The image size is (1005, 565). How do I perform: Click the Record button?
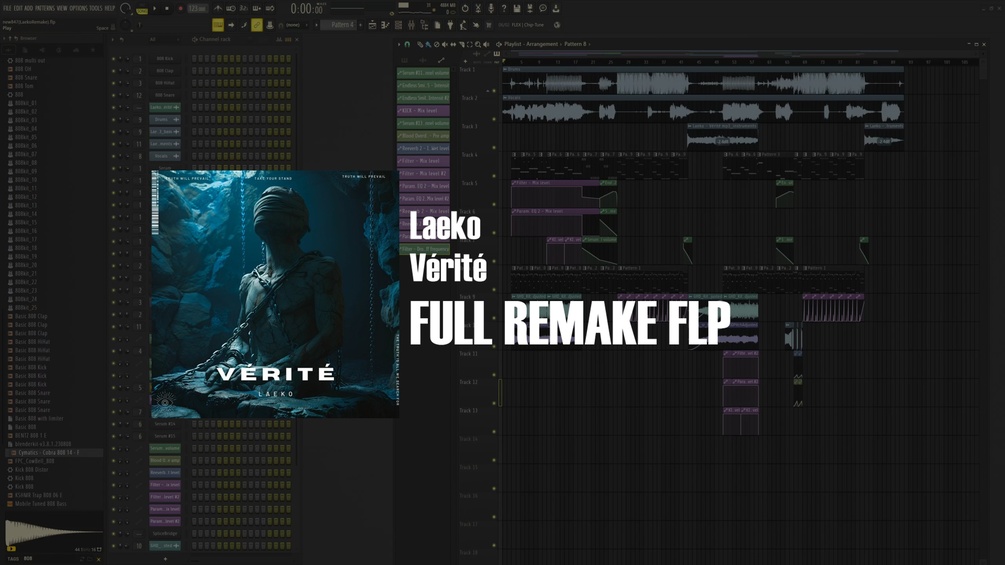[x=180, y=9]
